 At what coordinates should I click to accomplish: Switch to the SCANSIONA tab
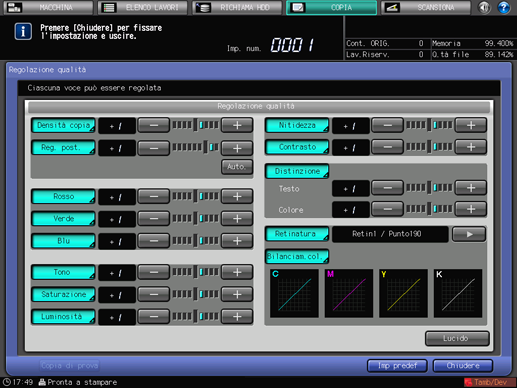coord(426,7)
